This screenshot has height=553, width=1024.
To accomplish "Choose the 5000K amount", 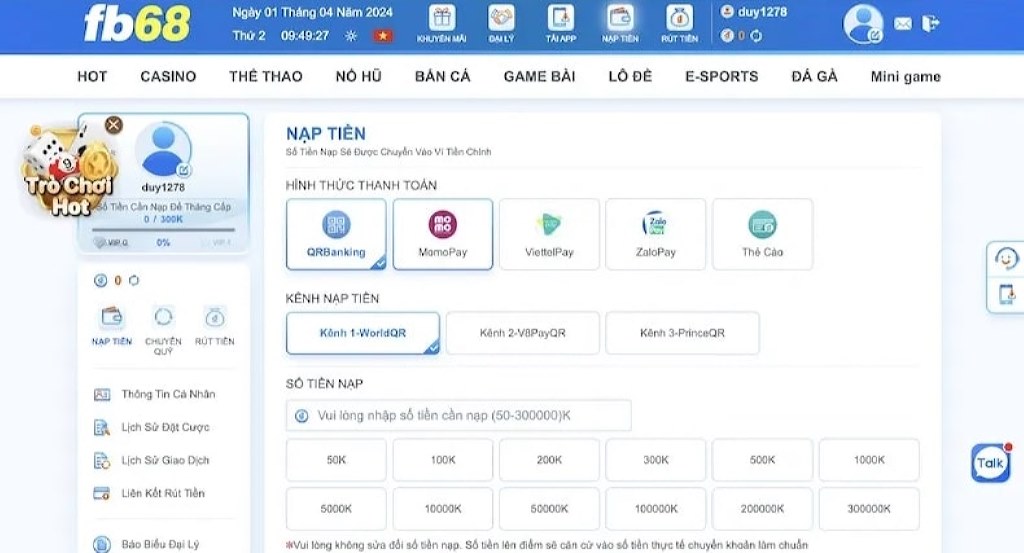I will [x=336, y=509].
